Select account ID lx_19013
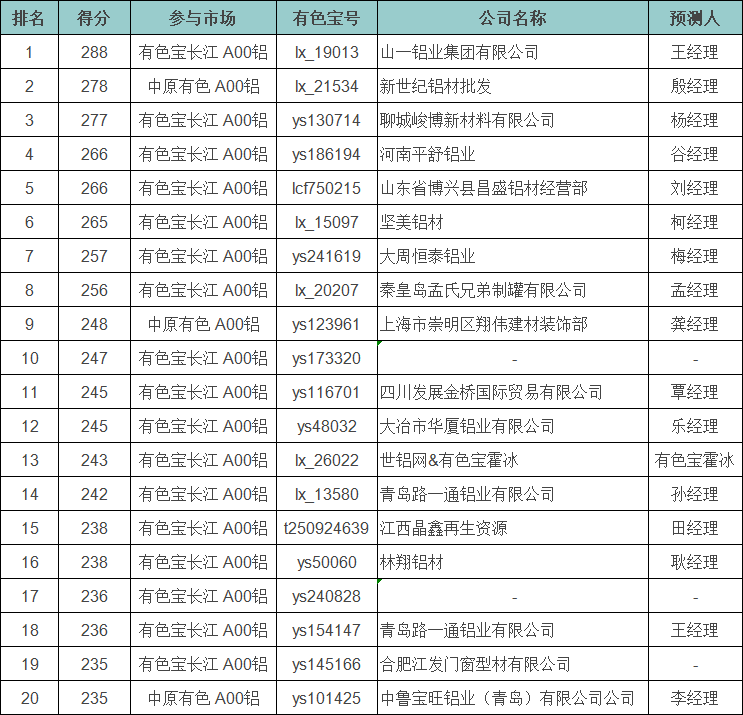 pyautogui.click(x=326, y=52)
